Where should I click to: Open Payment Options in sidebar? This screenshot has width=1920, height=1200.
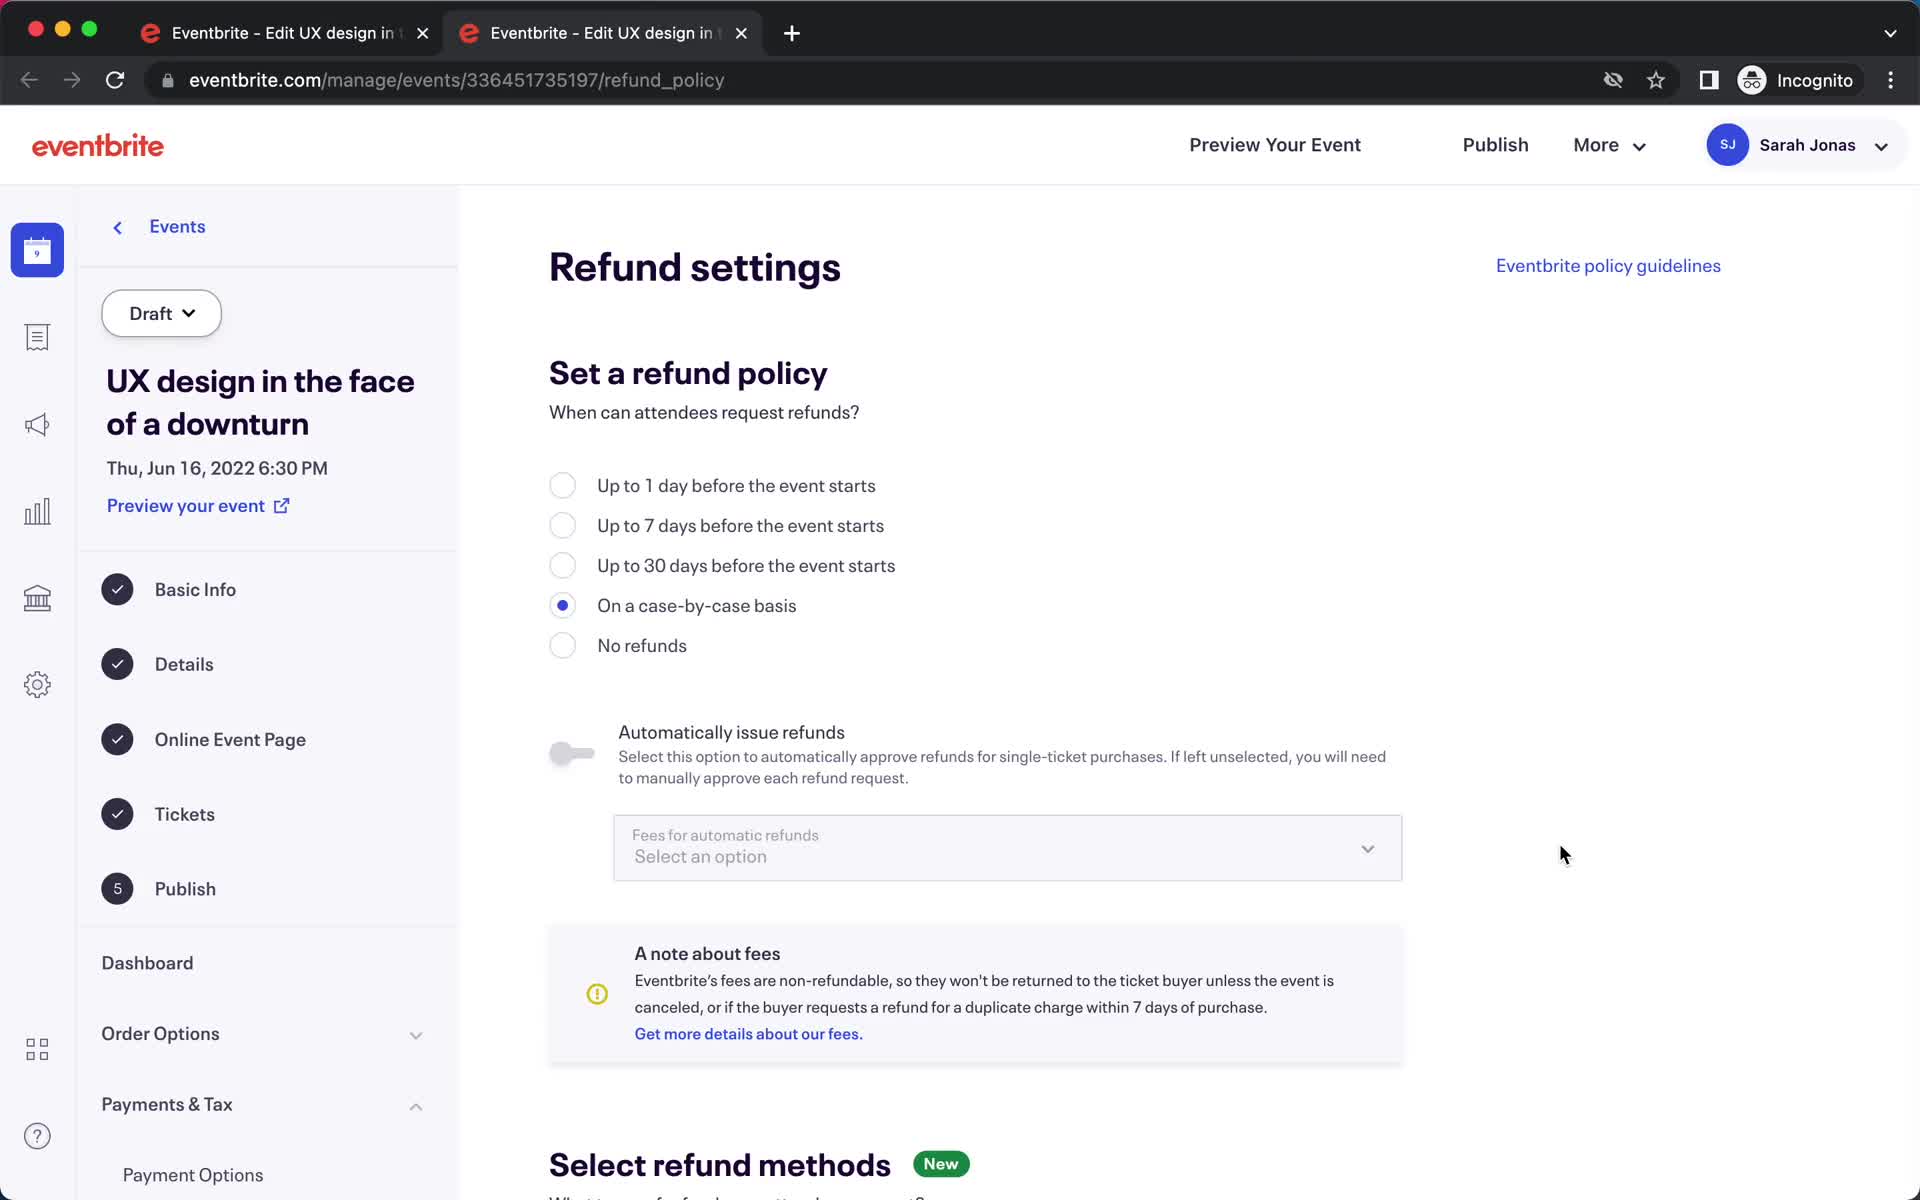click(x=193, y=1175)
